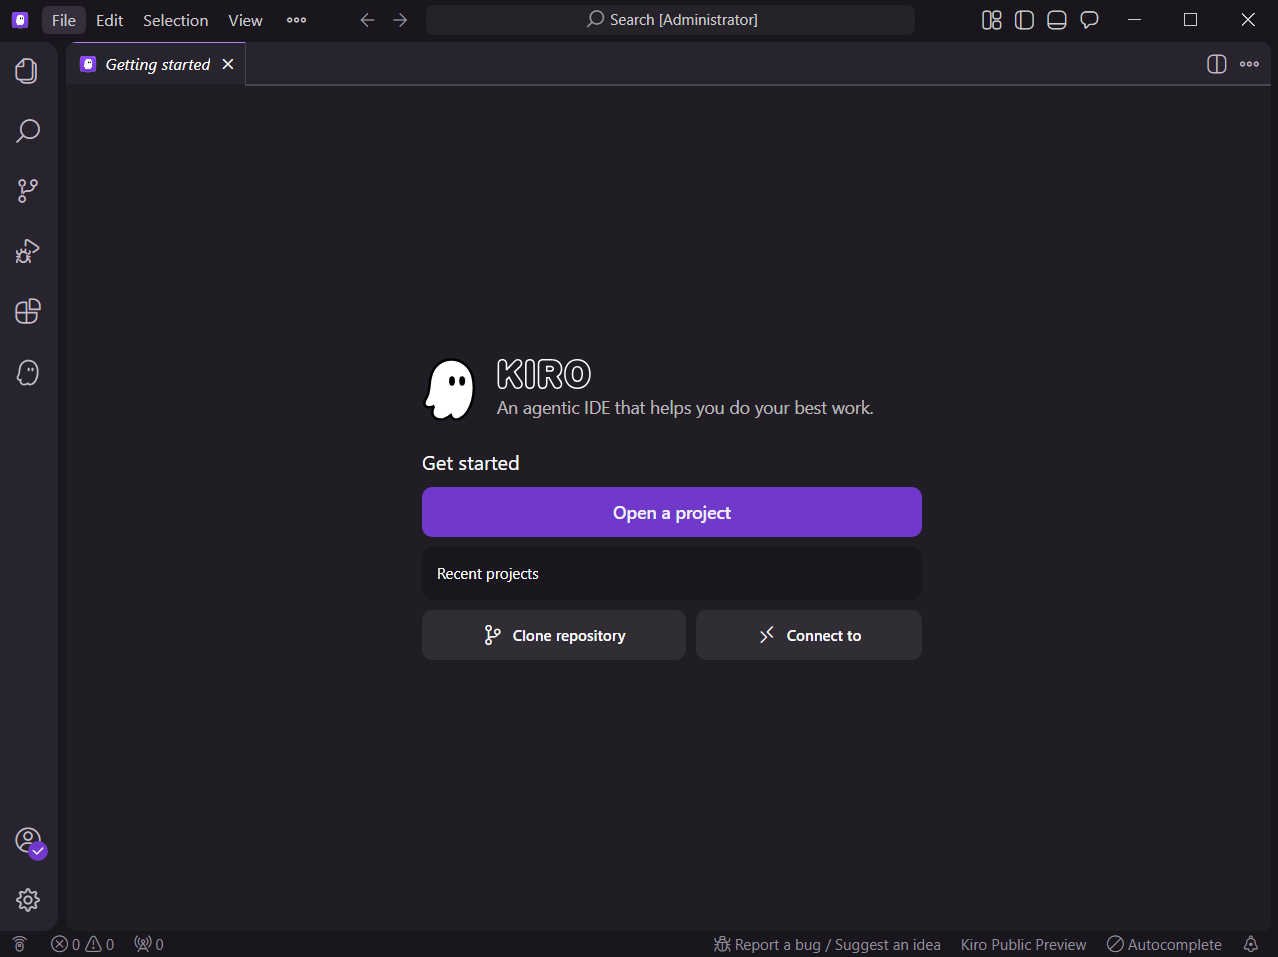Split the editor right

coord(1216,64)
